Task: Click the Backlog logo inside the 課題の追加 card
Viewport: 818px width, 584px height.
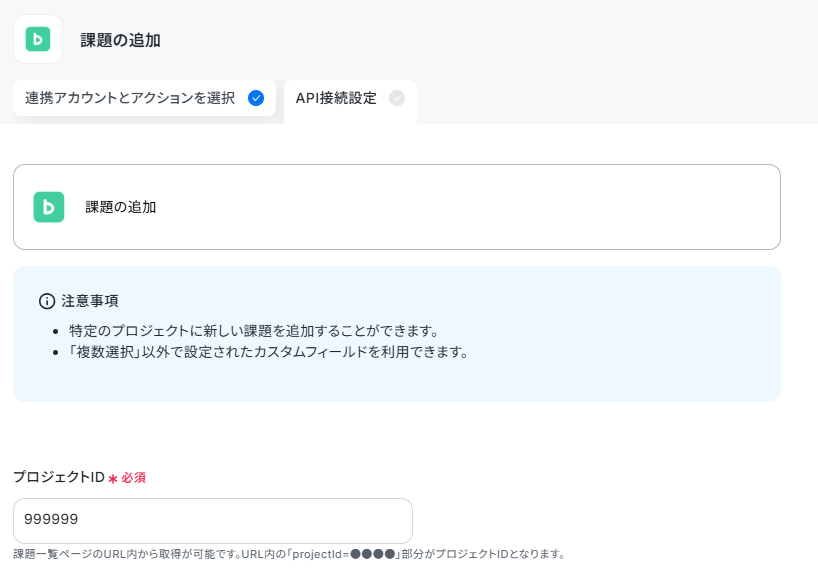Action: click(x=49, y=207)
